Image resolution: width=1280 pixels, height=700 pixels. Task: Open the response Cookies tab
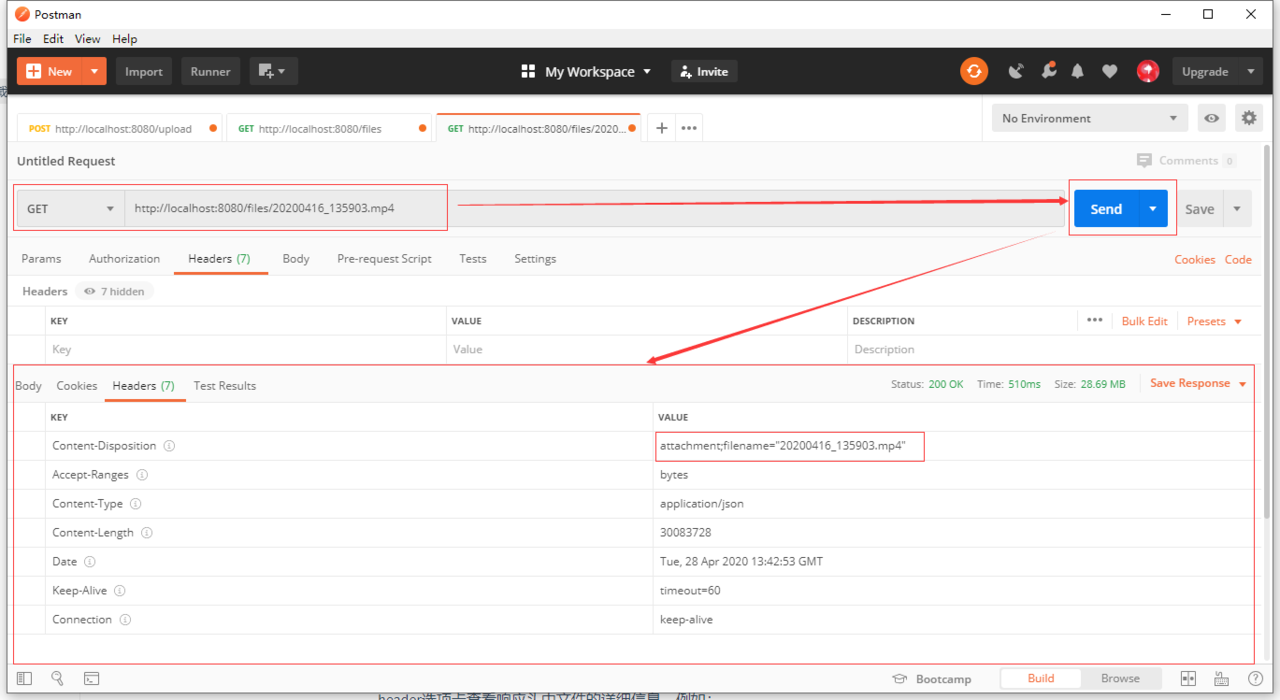tap(77, 385)
